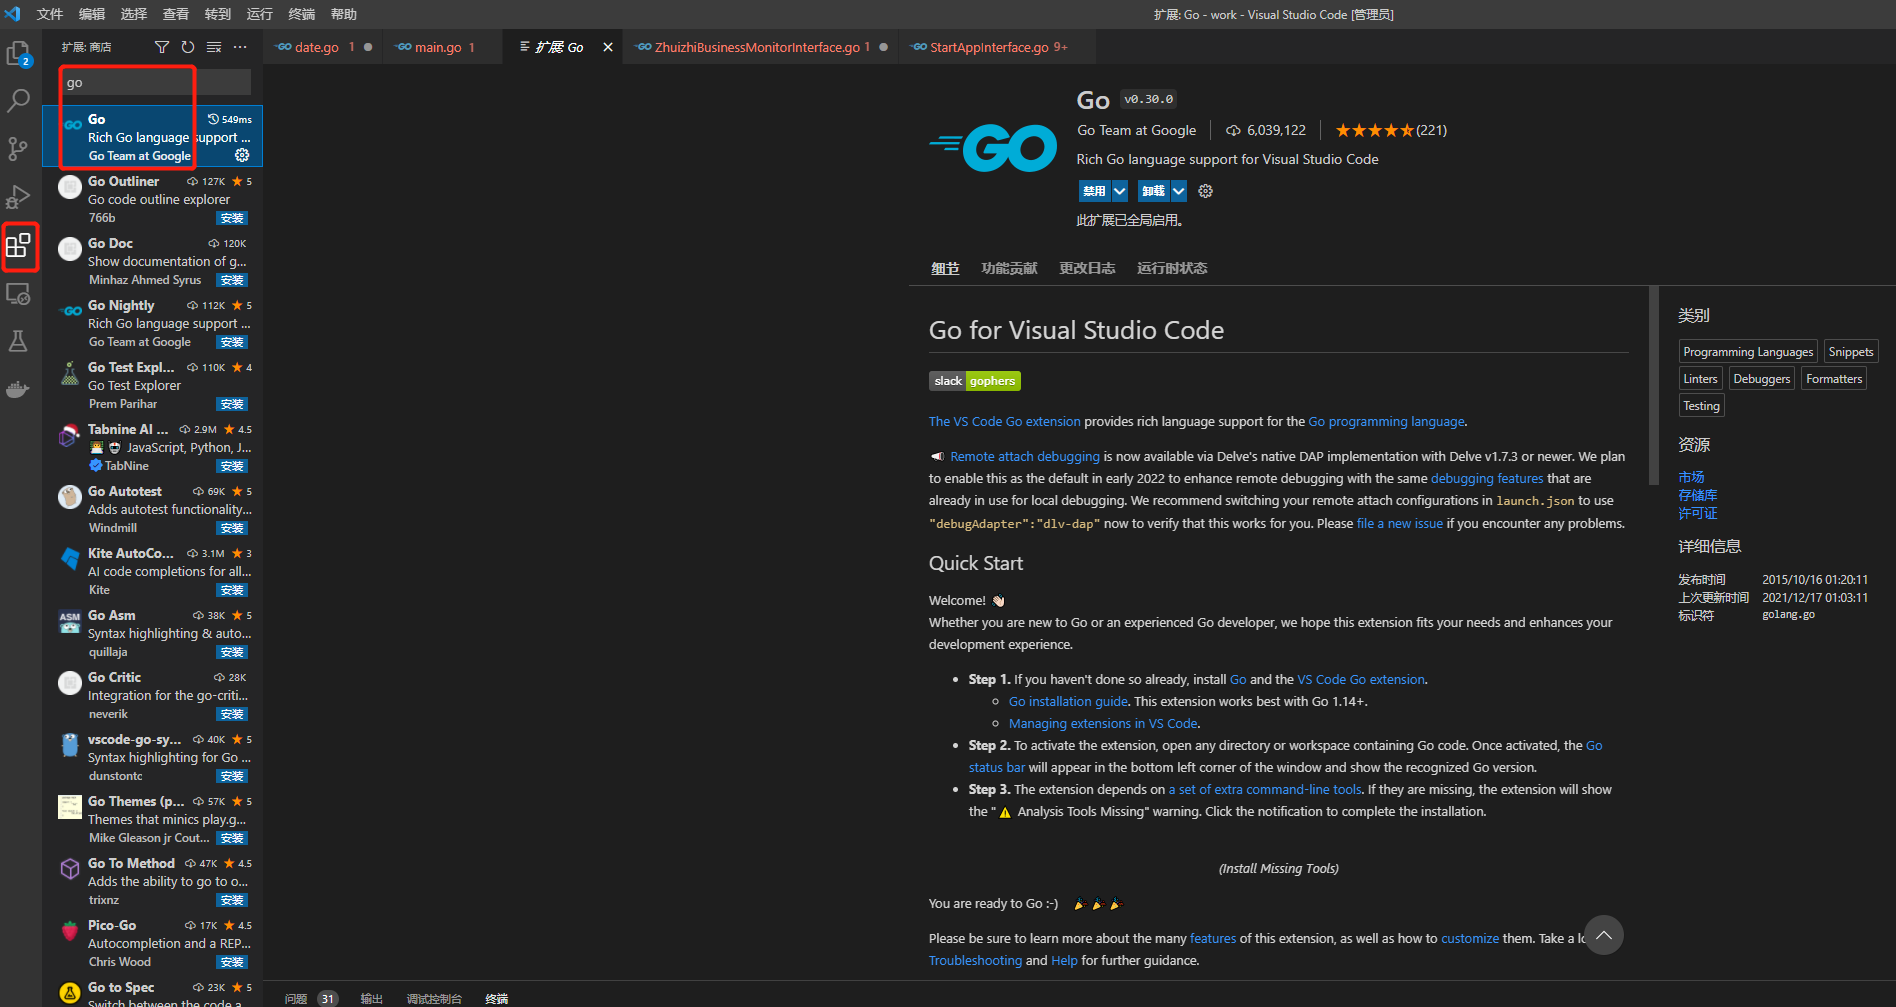Install the Go Nightly extension
The image size is (1896, 1007).
[x=232, y=342]
